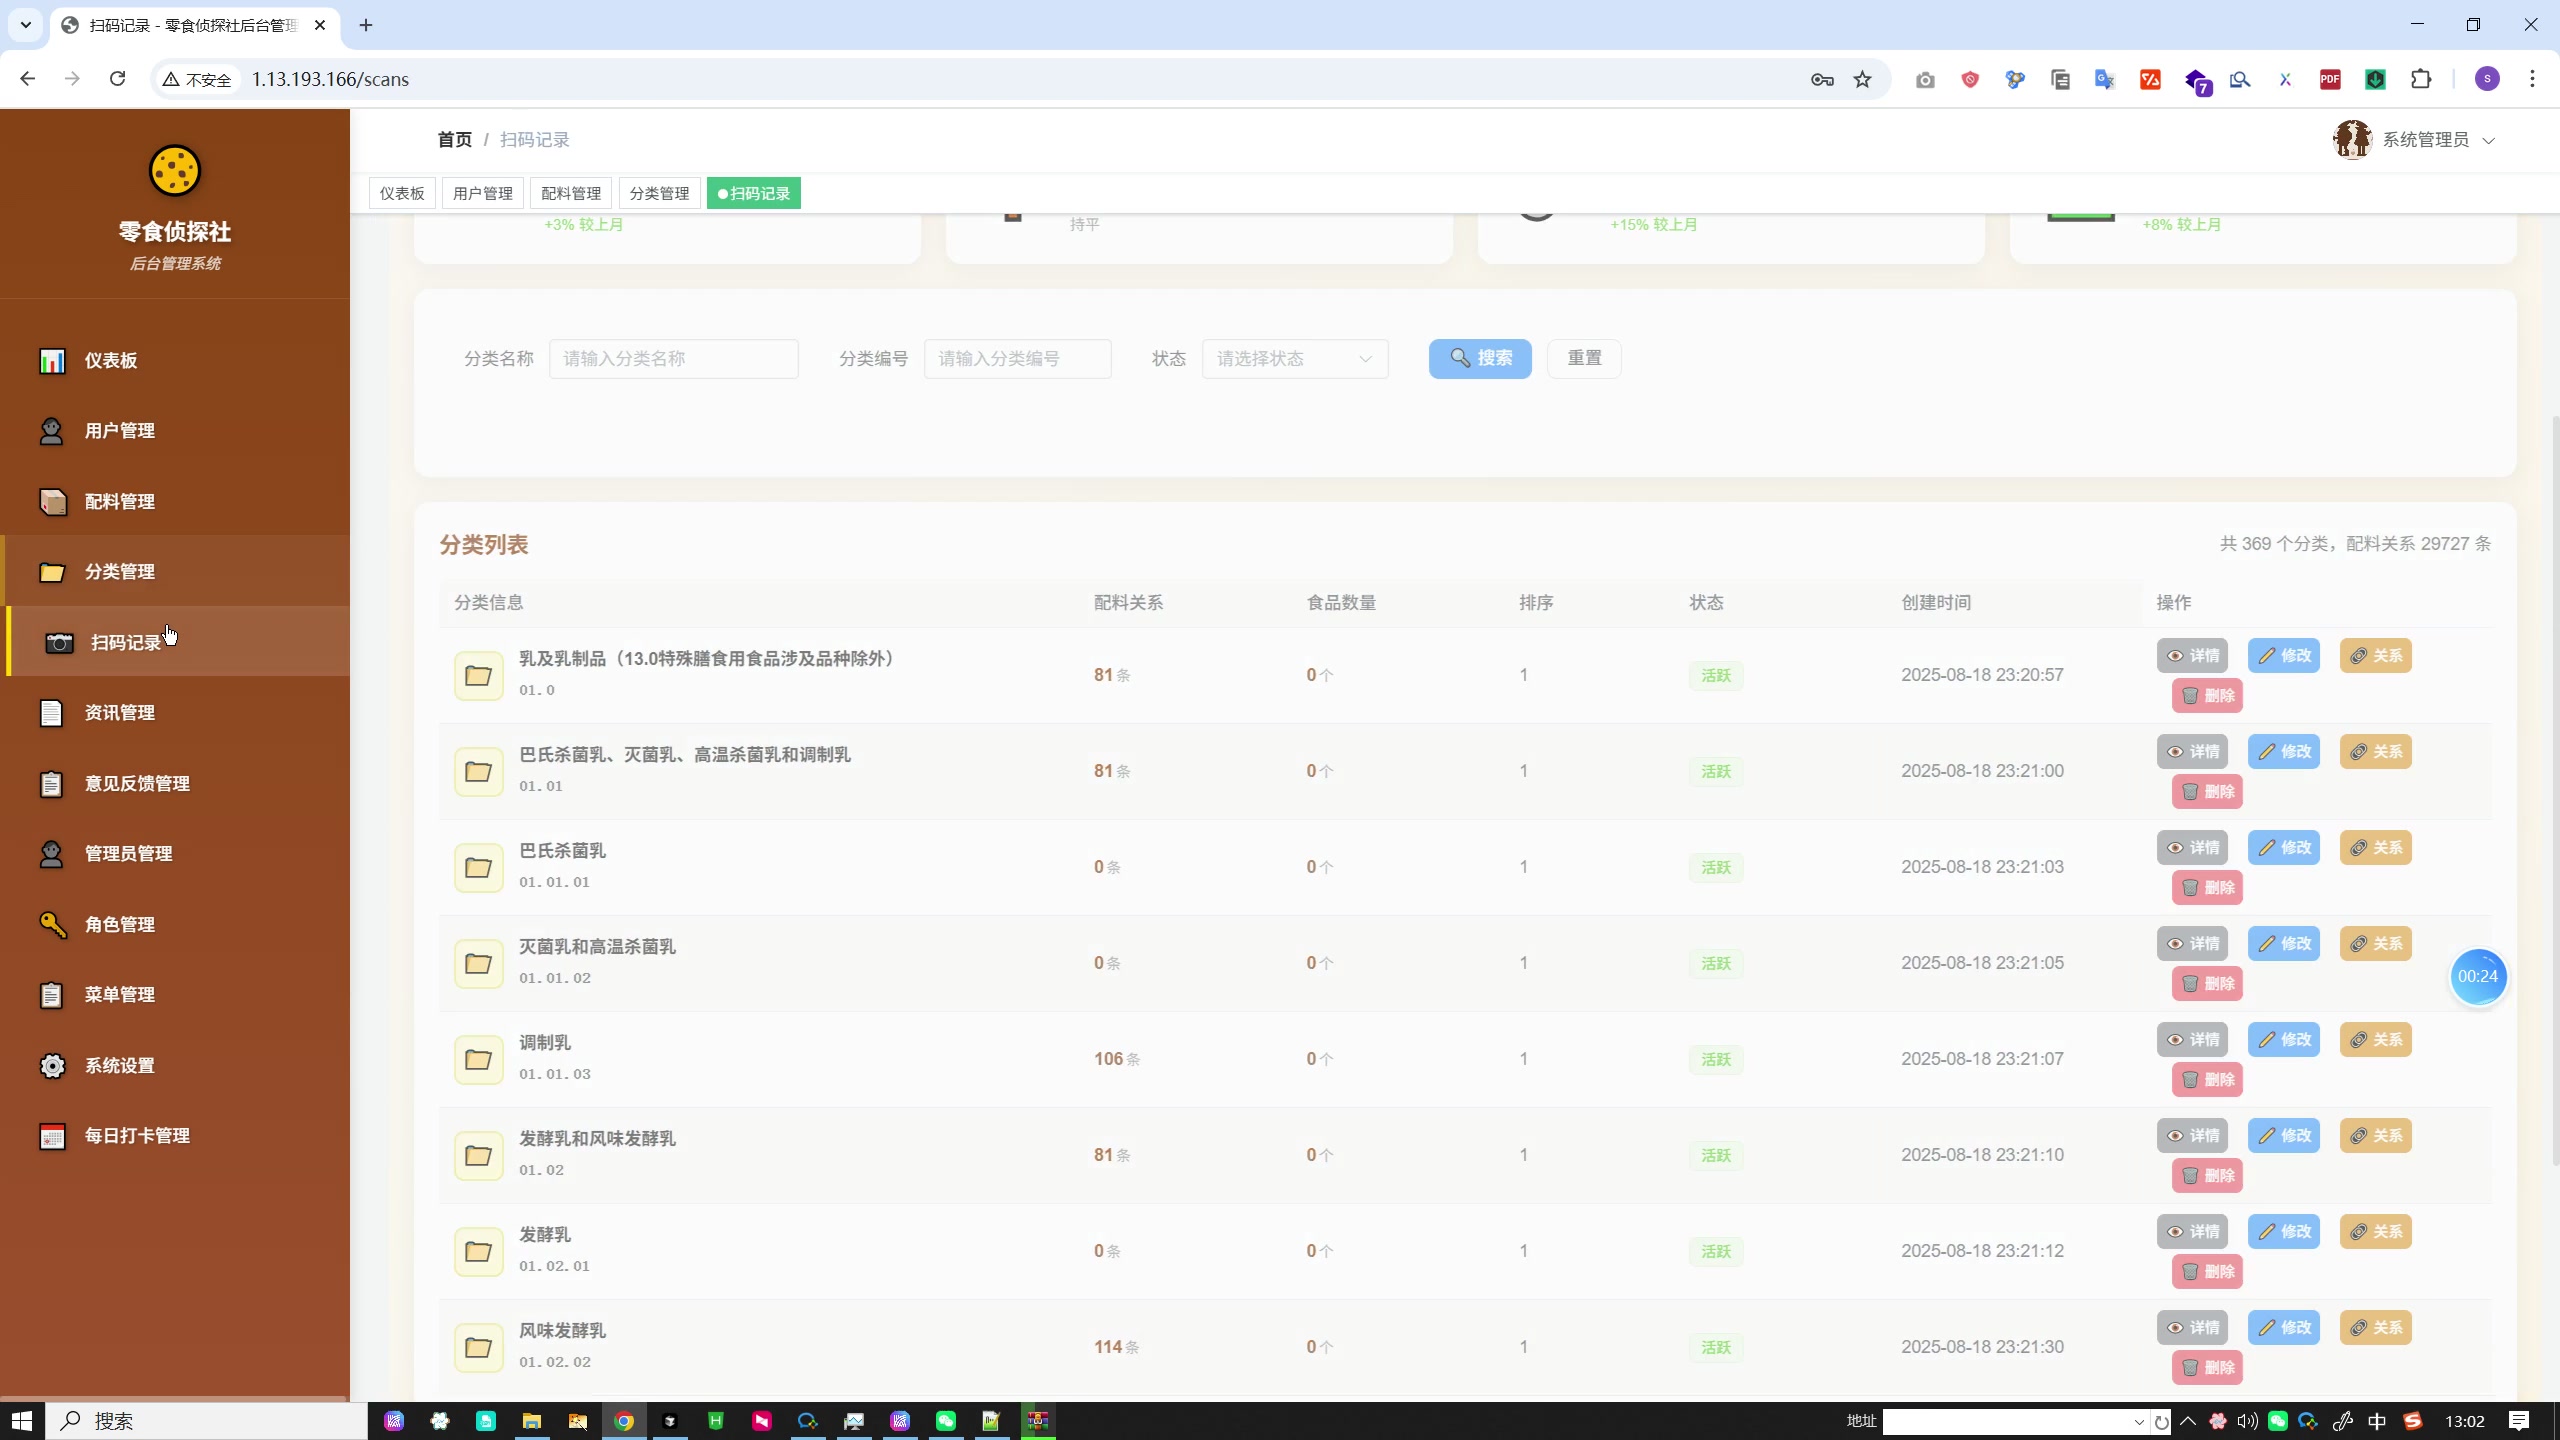Viewport: 2560px width, 1440px height.
Task: Select the 用户管理 user icon in sidebar
Action: (x=53, y=431)
